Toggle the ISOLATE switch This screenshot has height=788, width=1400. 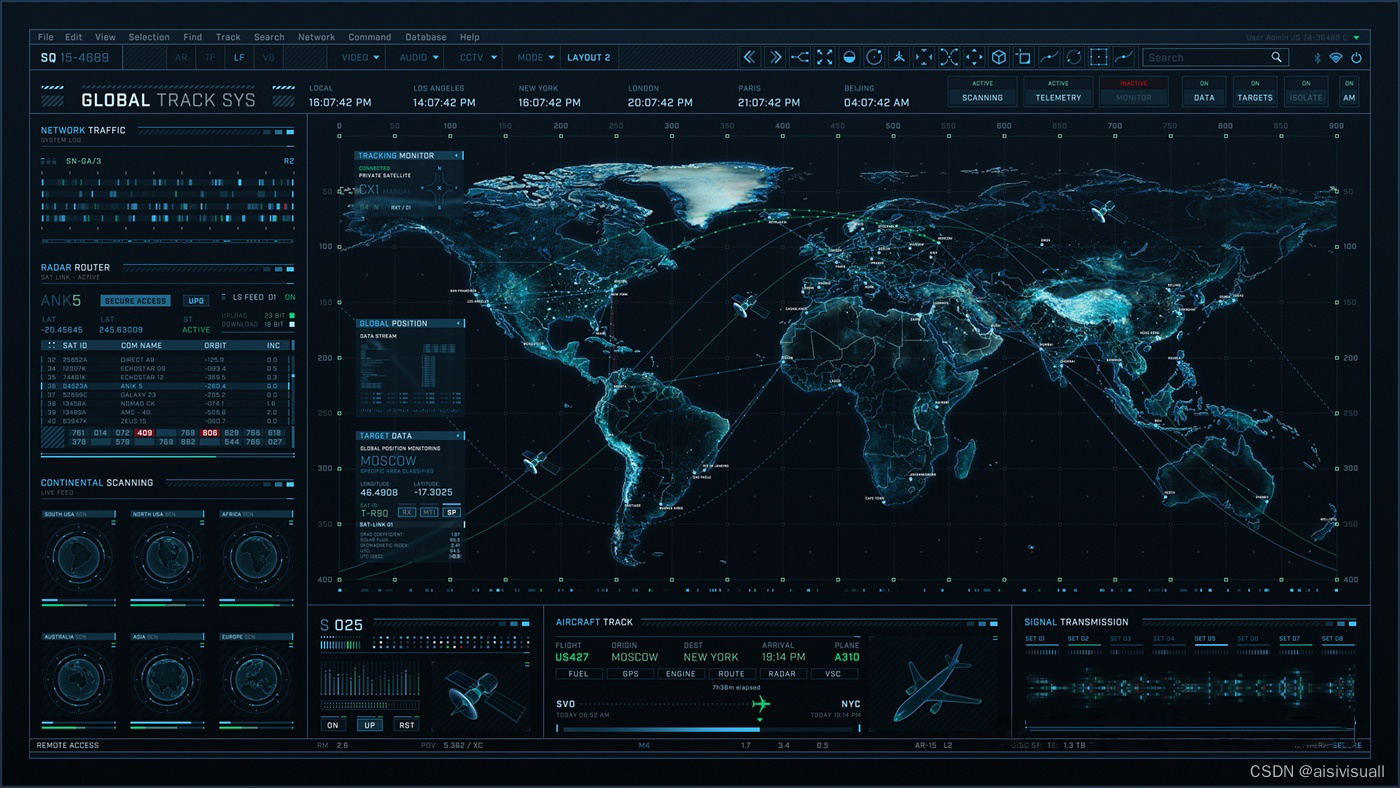point(1306,91)
